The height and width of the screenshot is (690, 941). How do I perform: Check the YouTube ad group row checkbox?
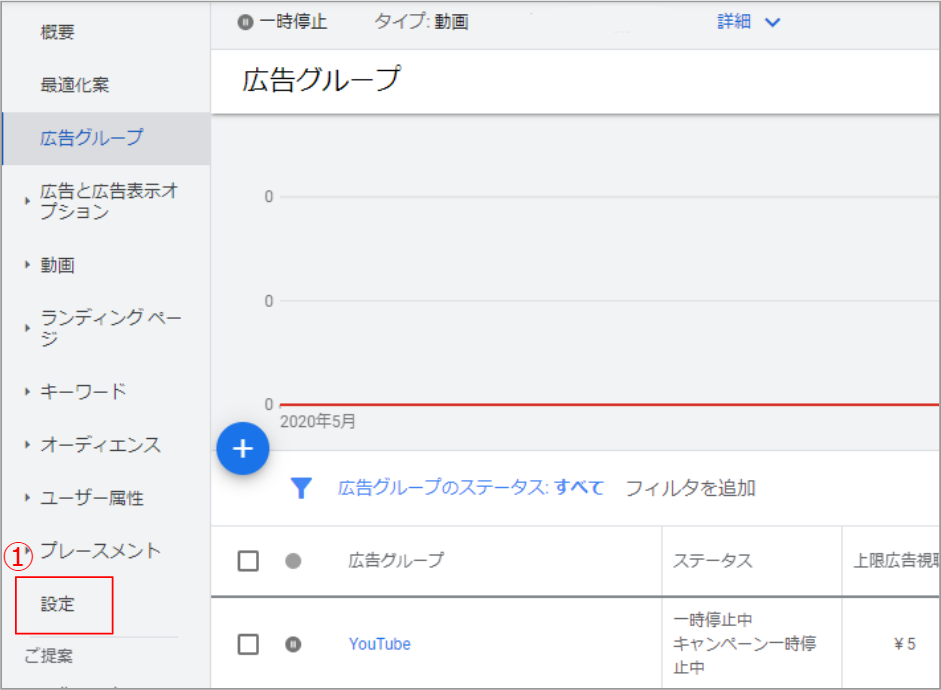point(248,644)
